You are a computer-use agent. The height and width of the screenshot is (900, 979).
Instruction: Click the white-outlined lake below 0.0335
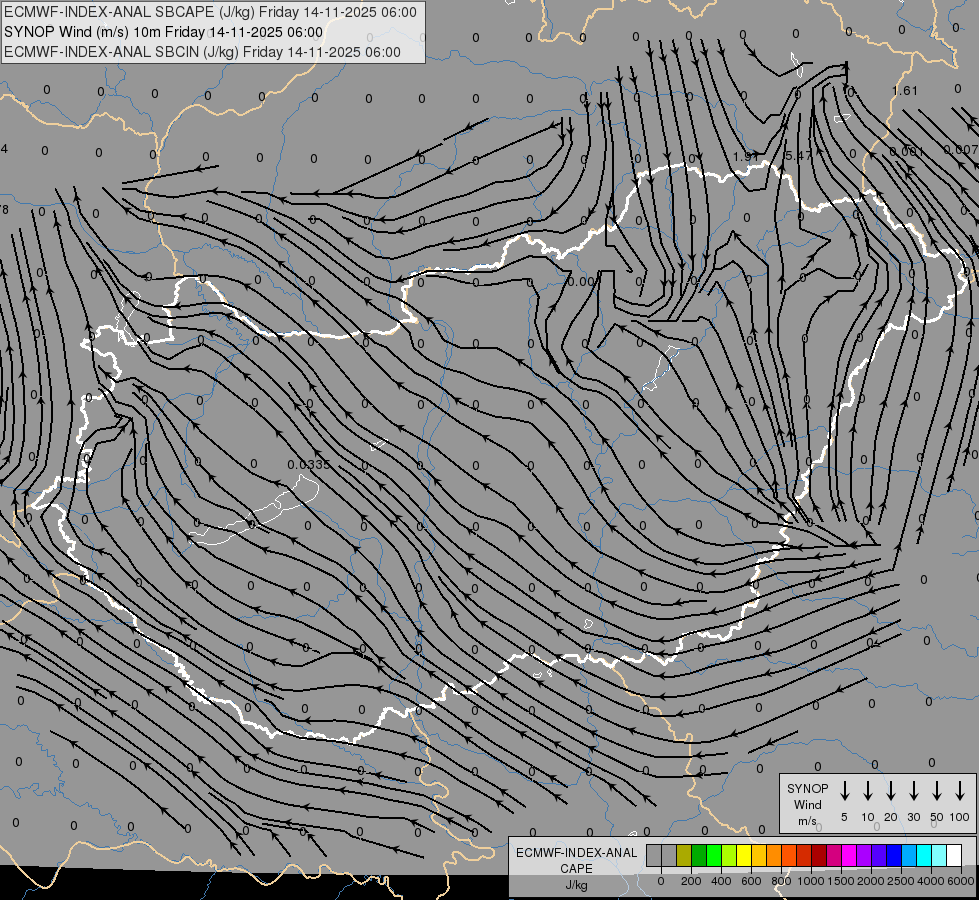tap(255, 510)
